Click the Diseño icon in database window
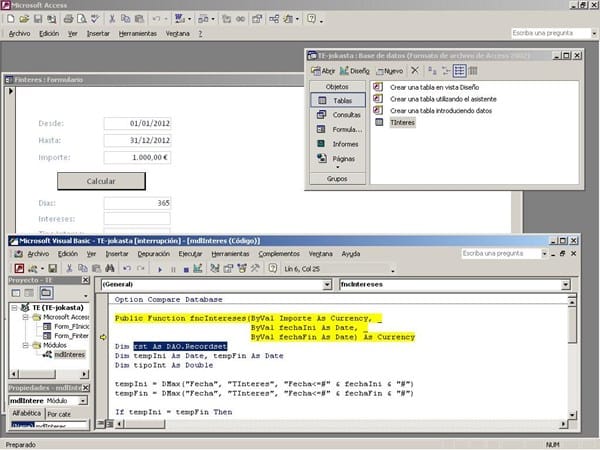The height and width of the screenshot is (450, 600). tap(356, 71)
